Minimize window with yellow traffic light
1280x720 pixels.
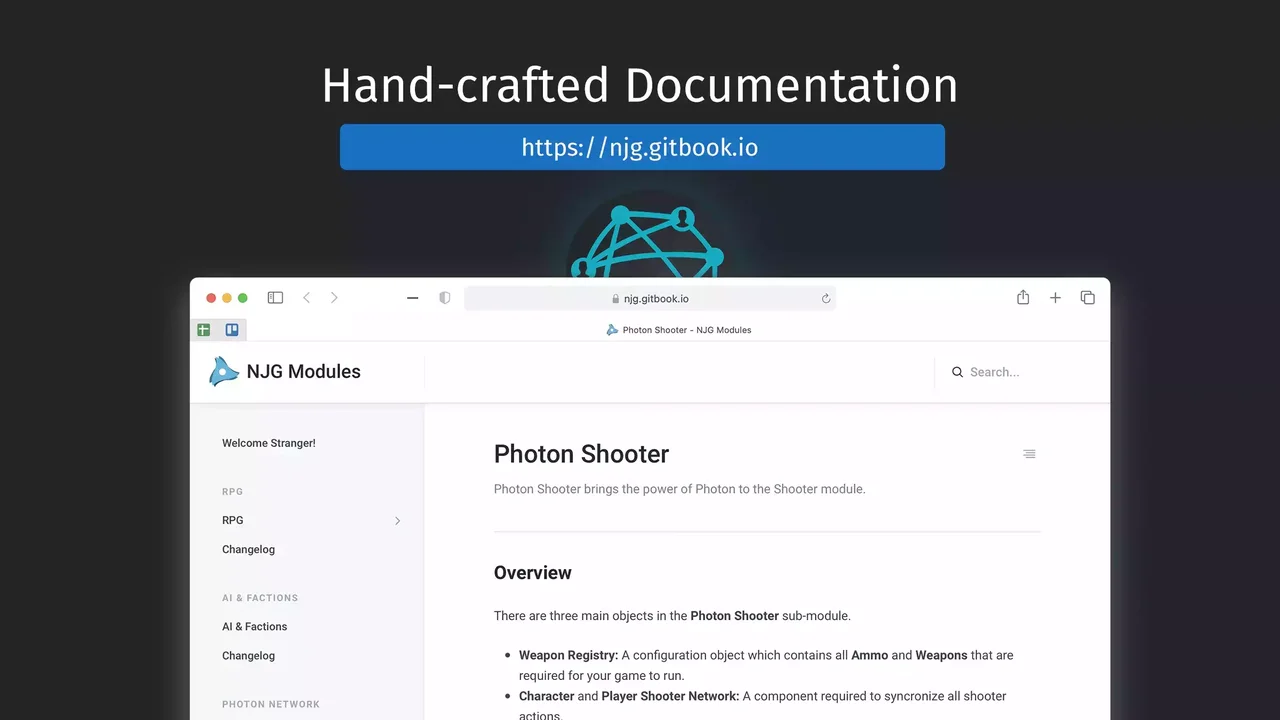pyautogui.click(x=227, y=298)
